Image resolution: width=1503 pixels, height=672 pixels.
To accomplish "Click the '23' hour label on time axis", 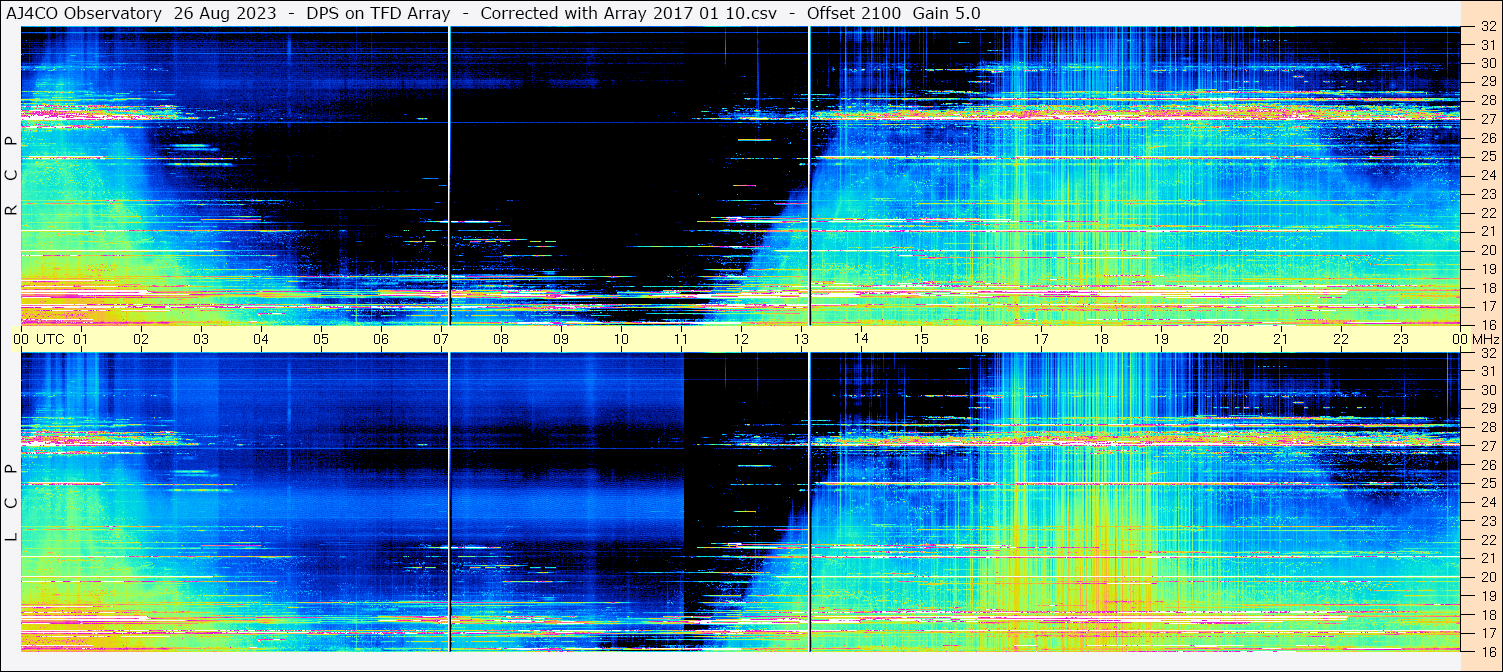I will 1401,339.
